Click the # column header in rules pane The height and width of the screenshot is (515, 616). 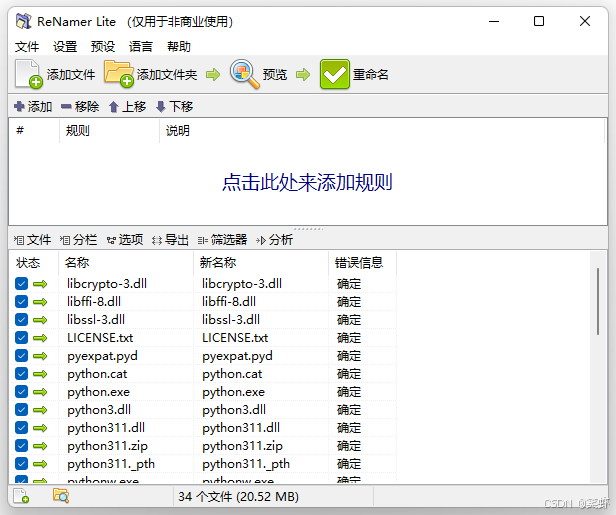click(x=35, y=130)
